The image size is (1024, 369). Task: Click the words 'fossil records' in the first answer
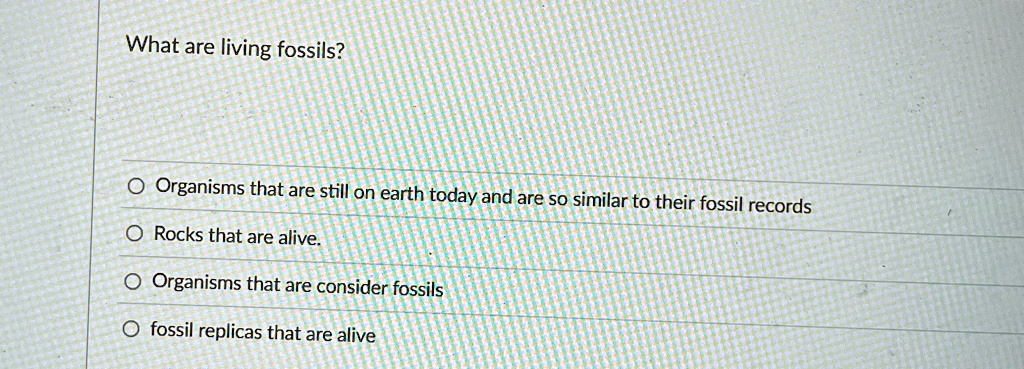tap(756, 206)
